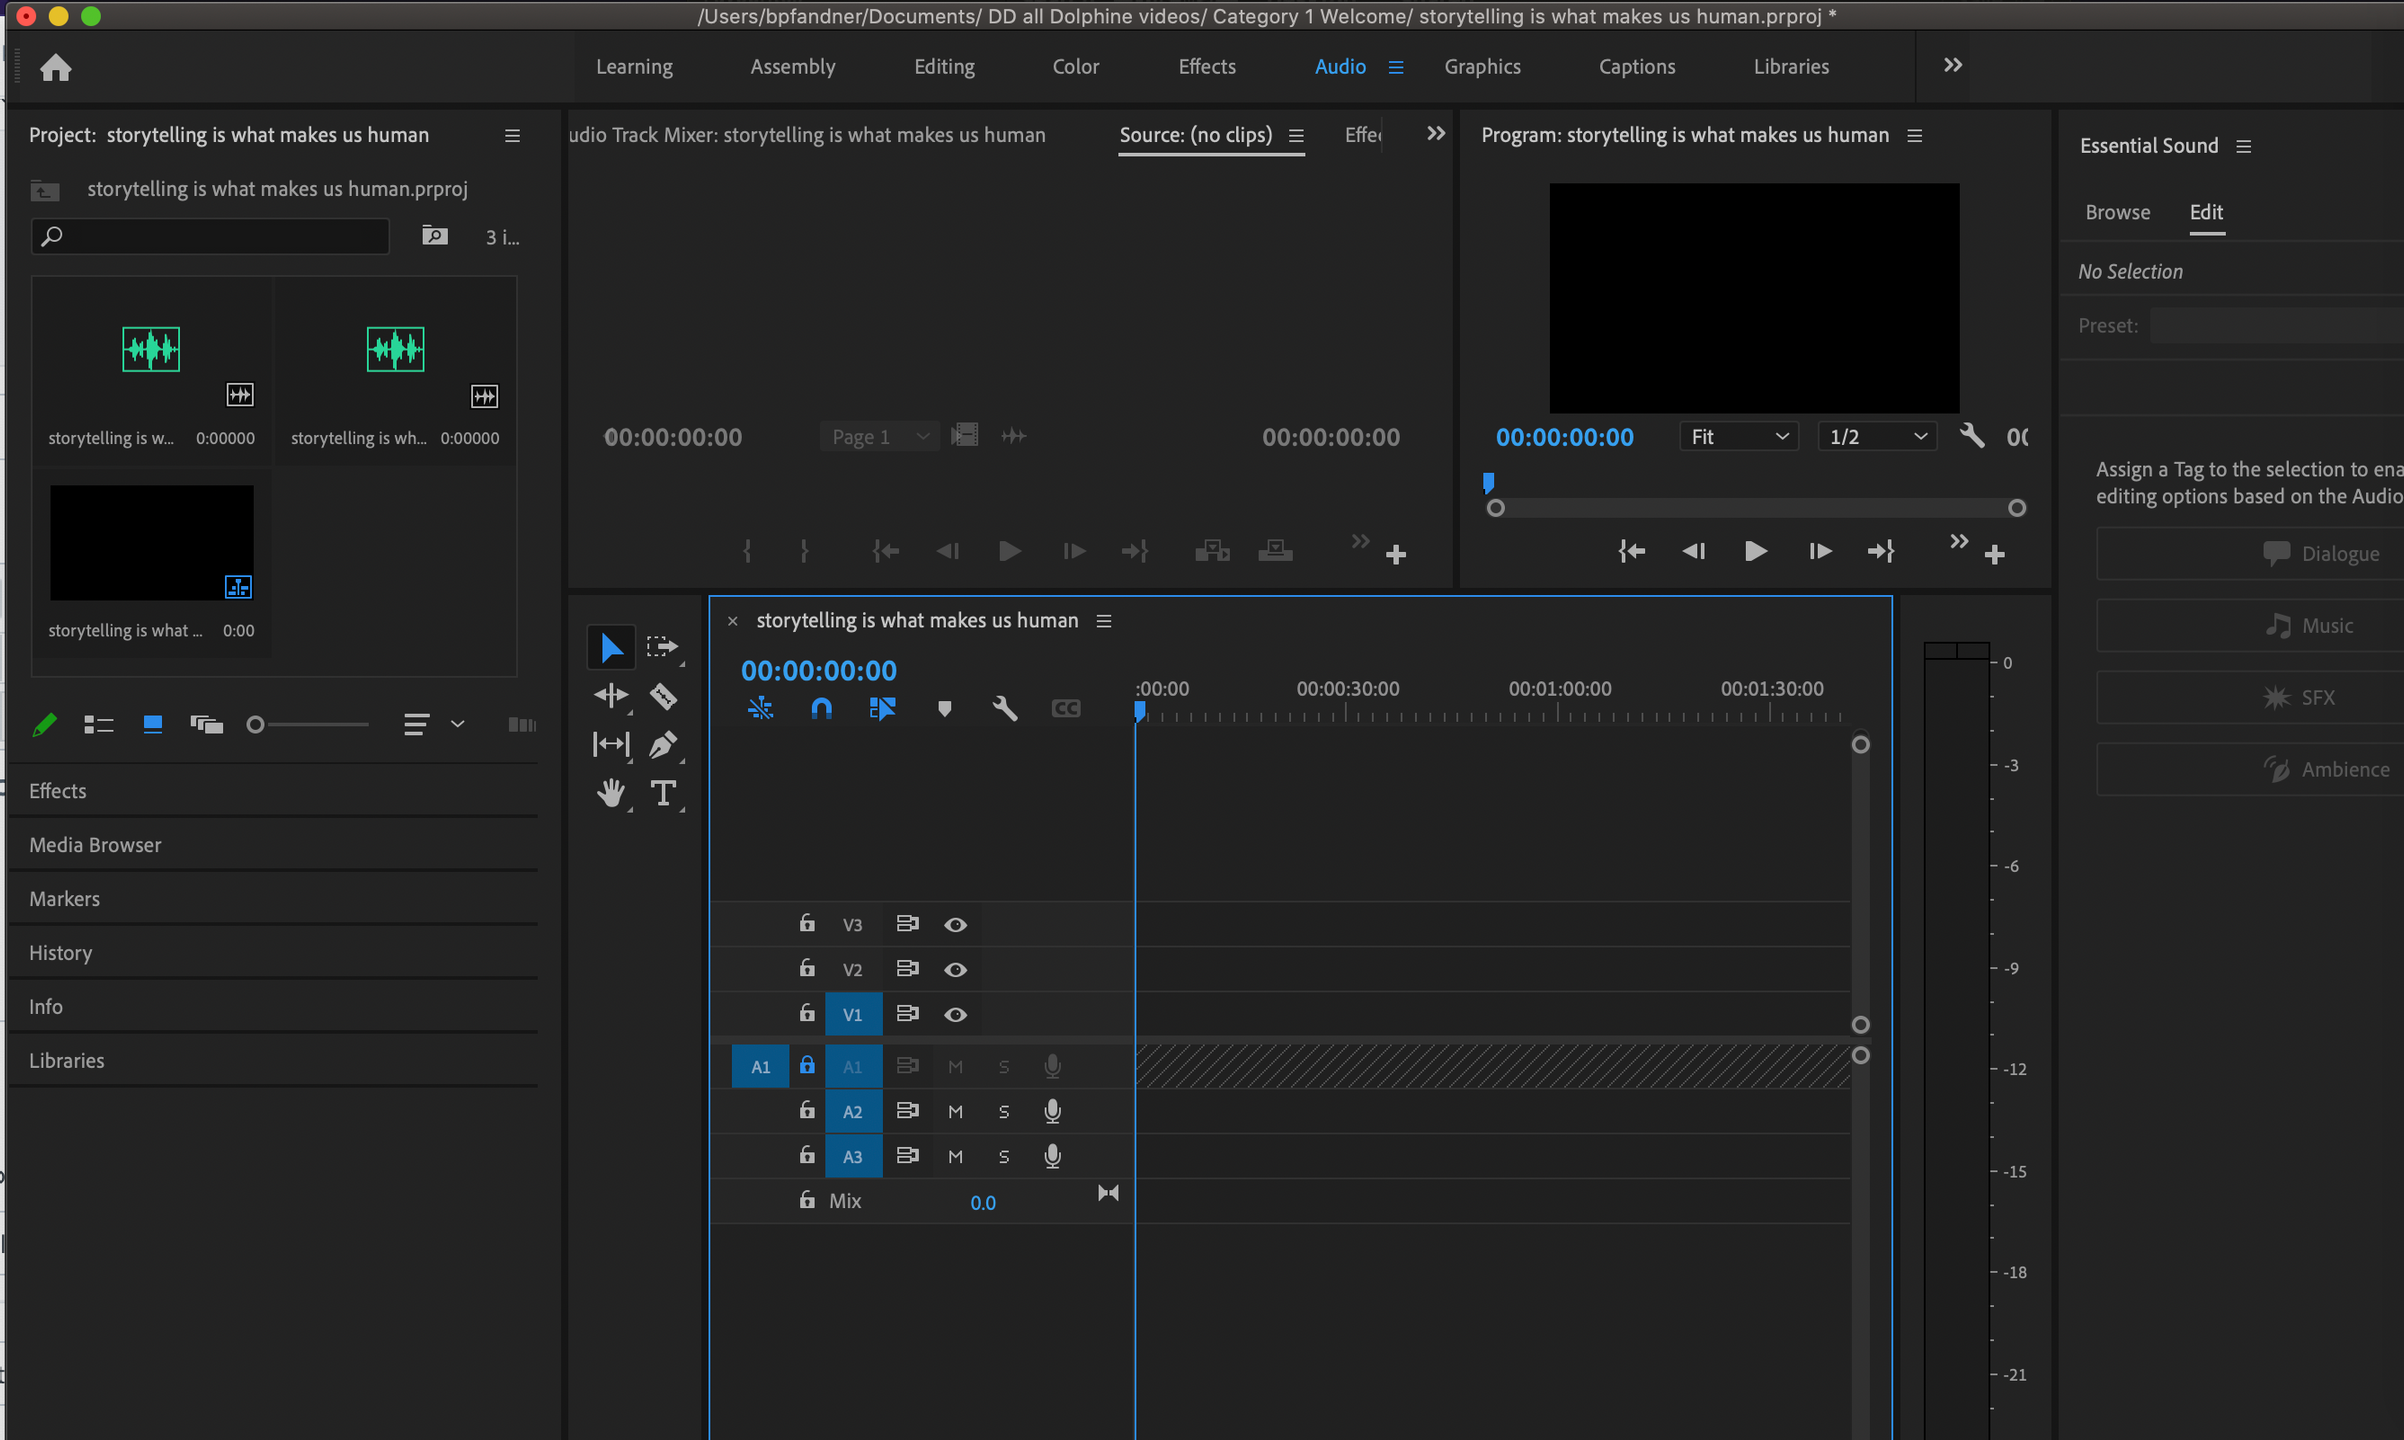
Task: Click Home icon in top bar
Action: pos(56,67)
